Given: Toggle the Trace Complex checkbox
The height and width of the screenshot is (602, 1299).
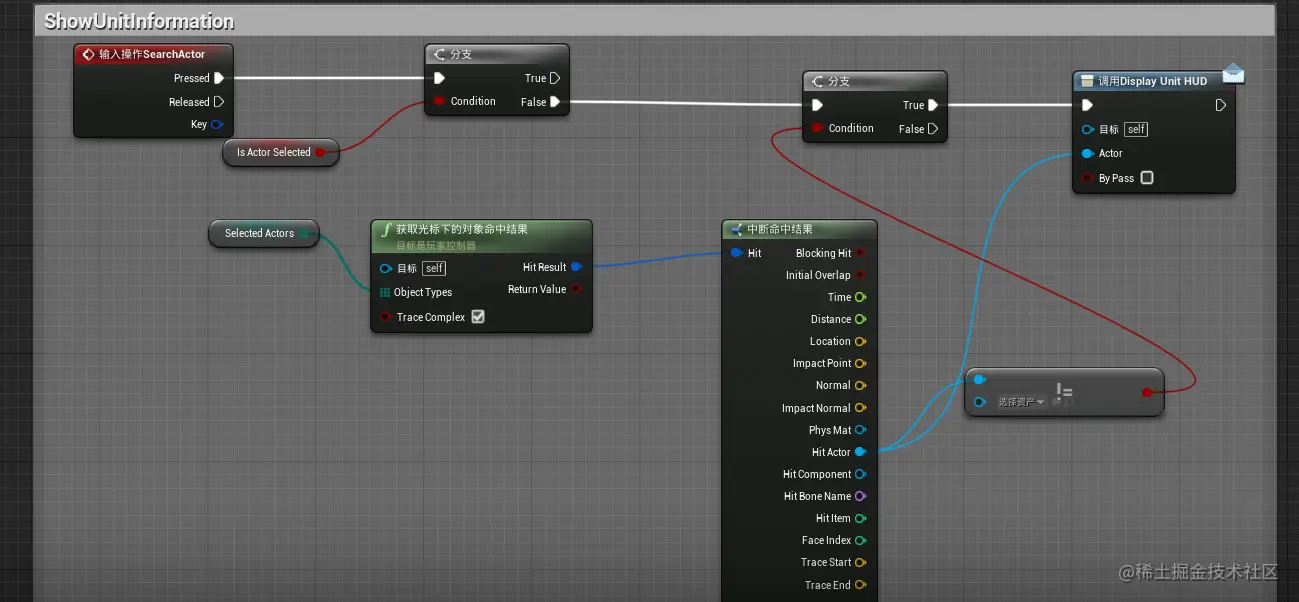Looking at the screenshot, I should (478, 317).
